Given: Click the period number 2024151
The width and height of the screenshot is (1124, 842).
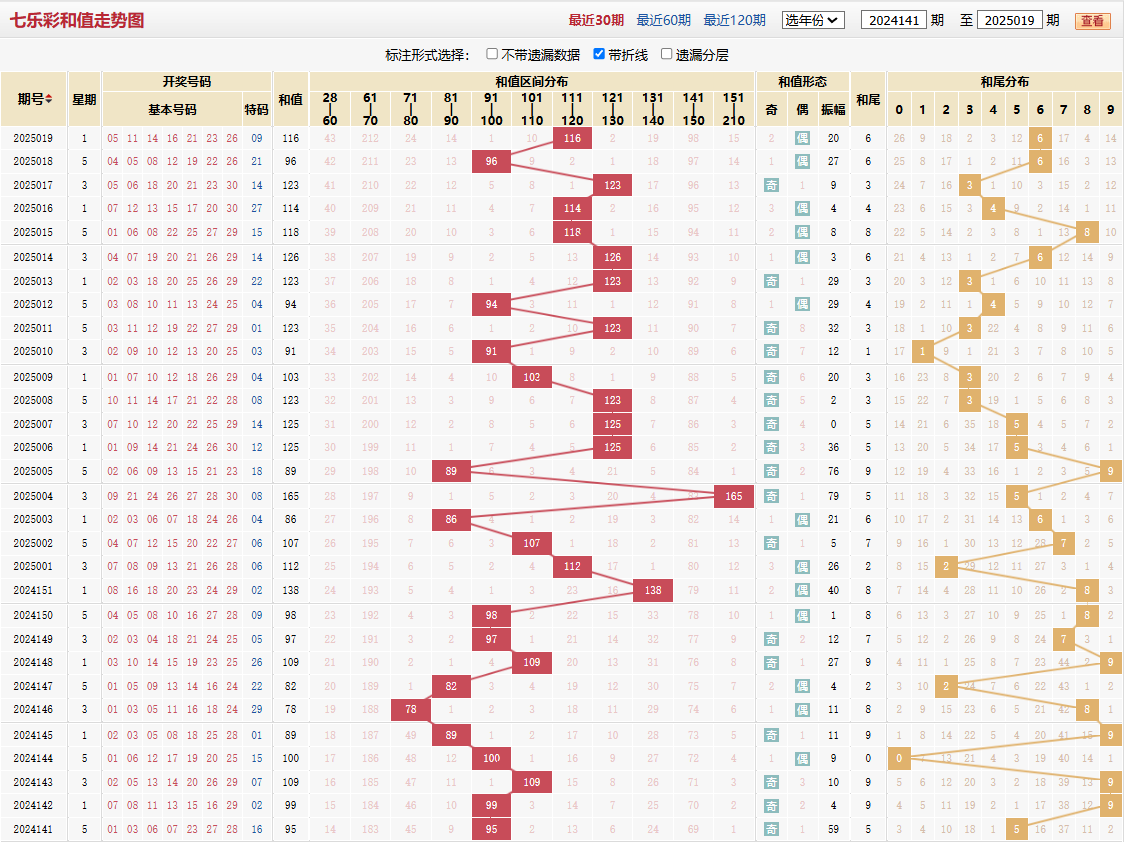Looking at the screenshot, I should 33,590.
